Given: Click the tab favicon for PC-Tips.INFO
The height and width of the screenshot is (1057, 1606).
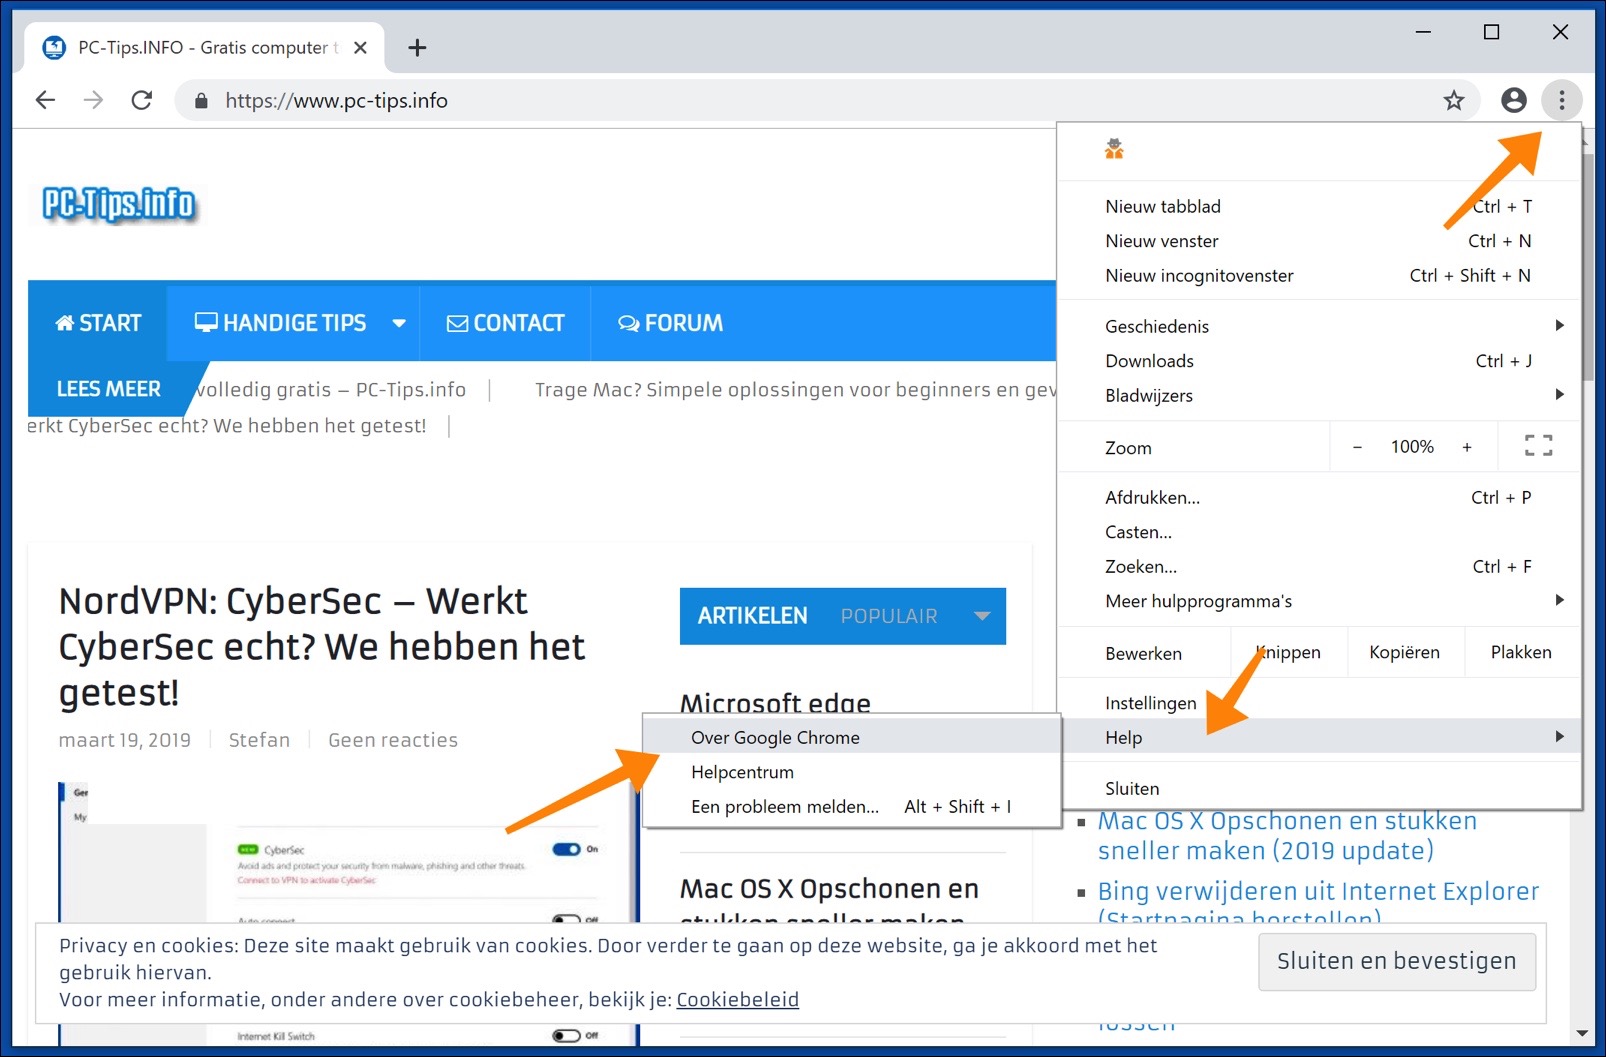Looking at the screenshot, I should (x=54, y=47).
